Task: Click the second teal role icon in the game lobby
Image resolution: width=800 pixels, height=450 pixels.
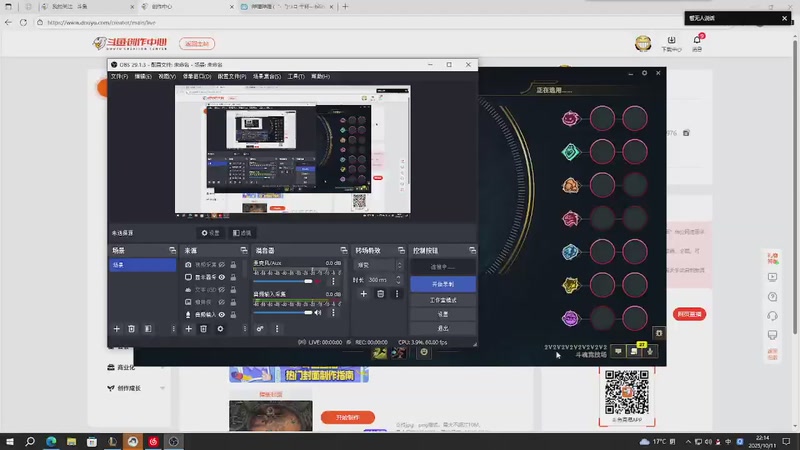Action: 570,152
